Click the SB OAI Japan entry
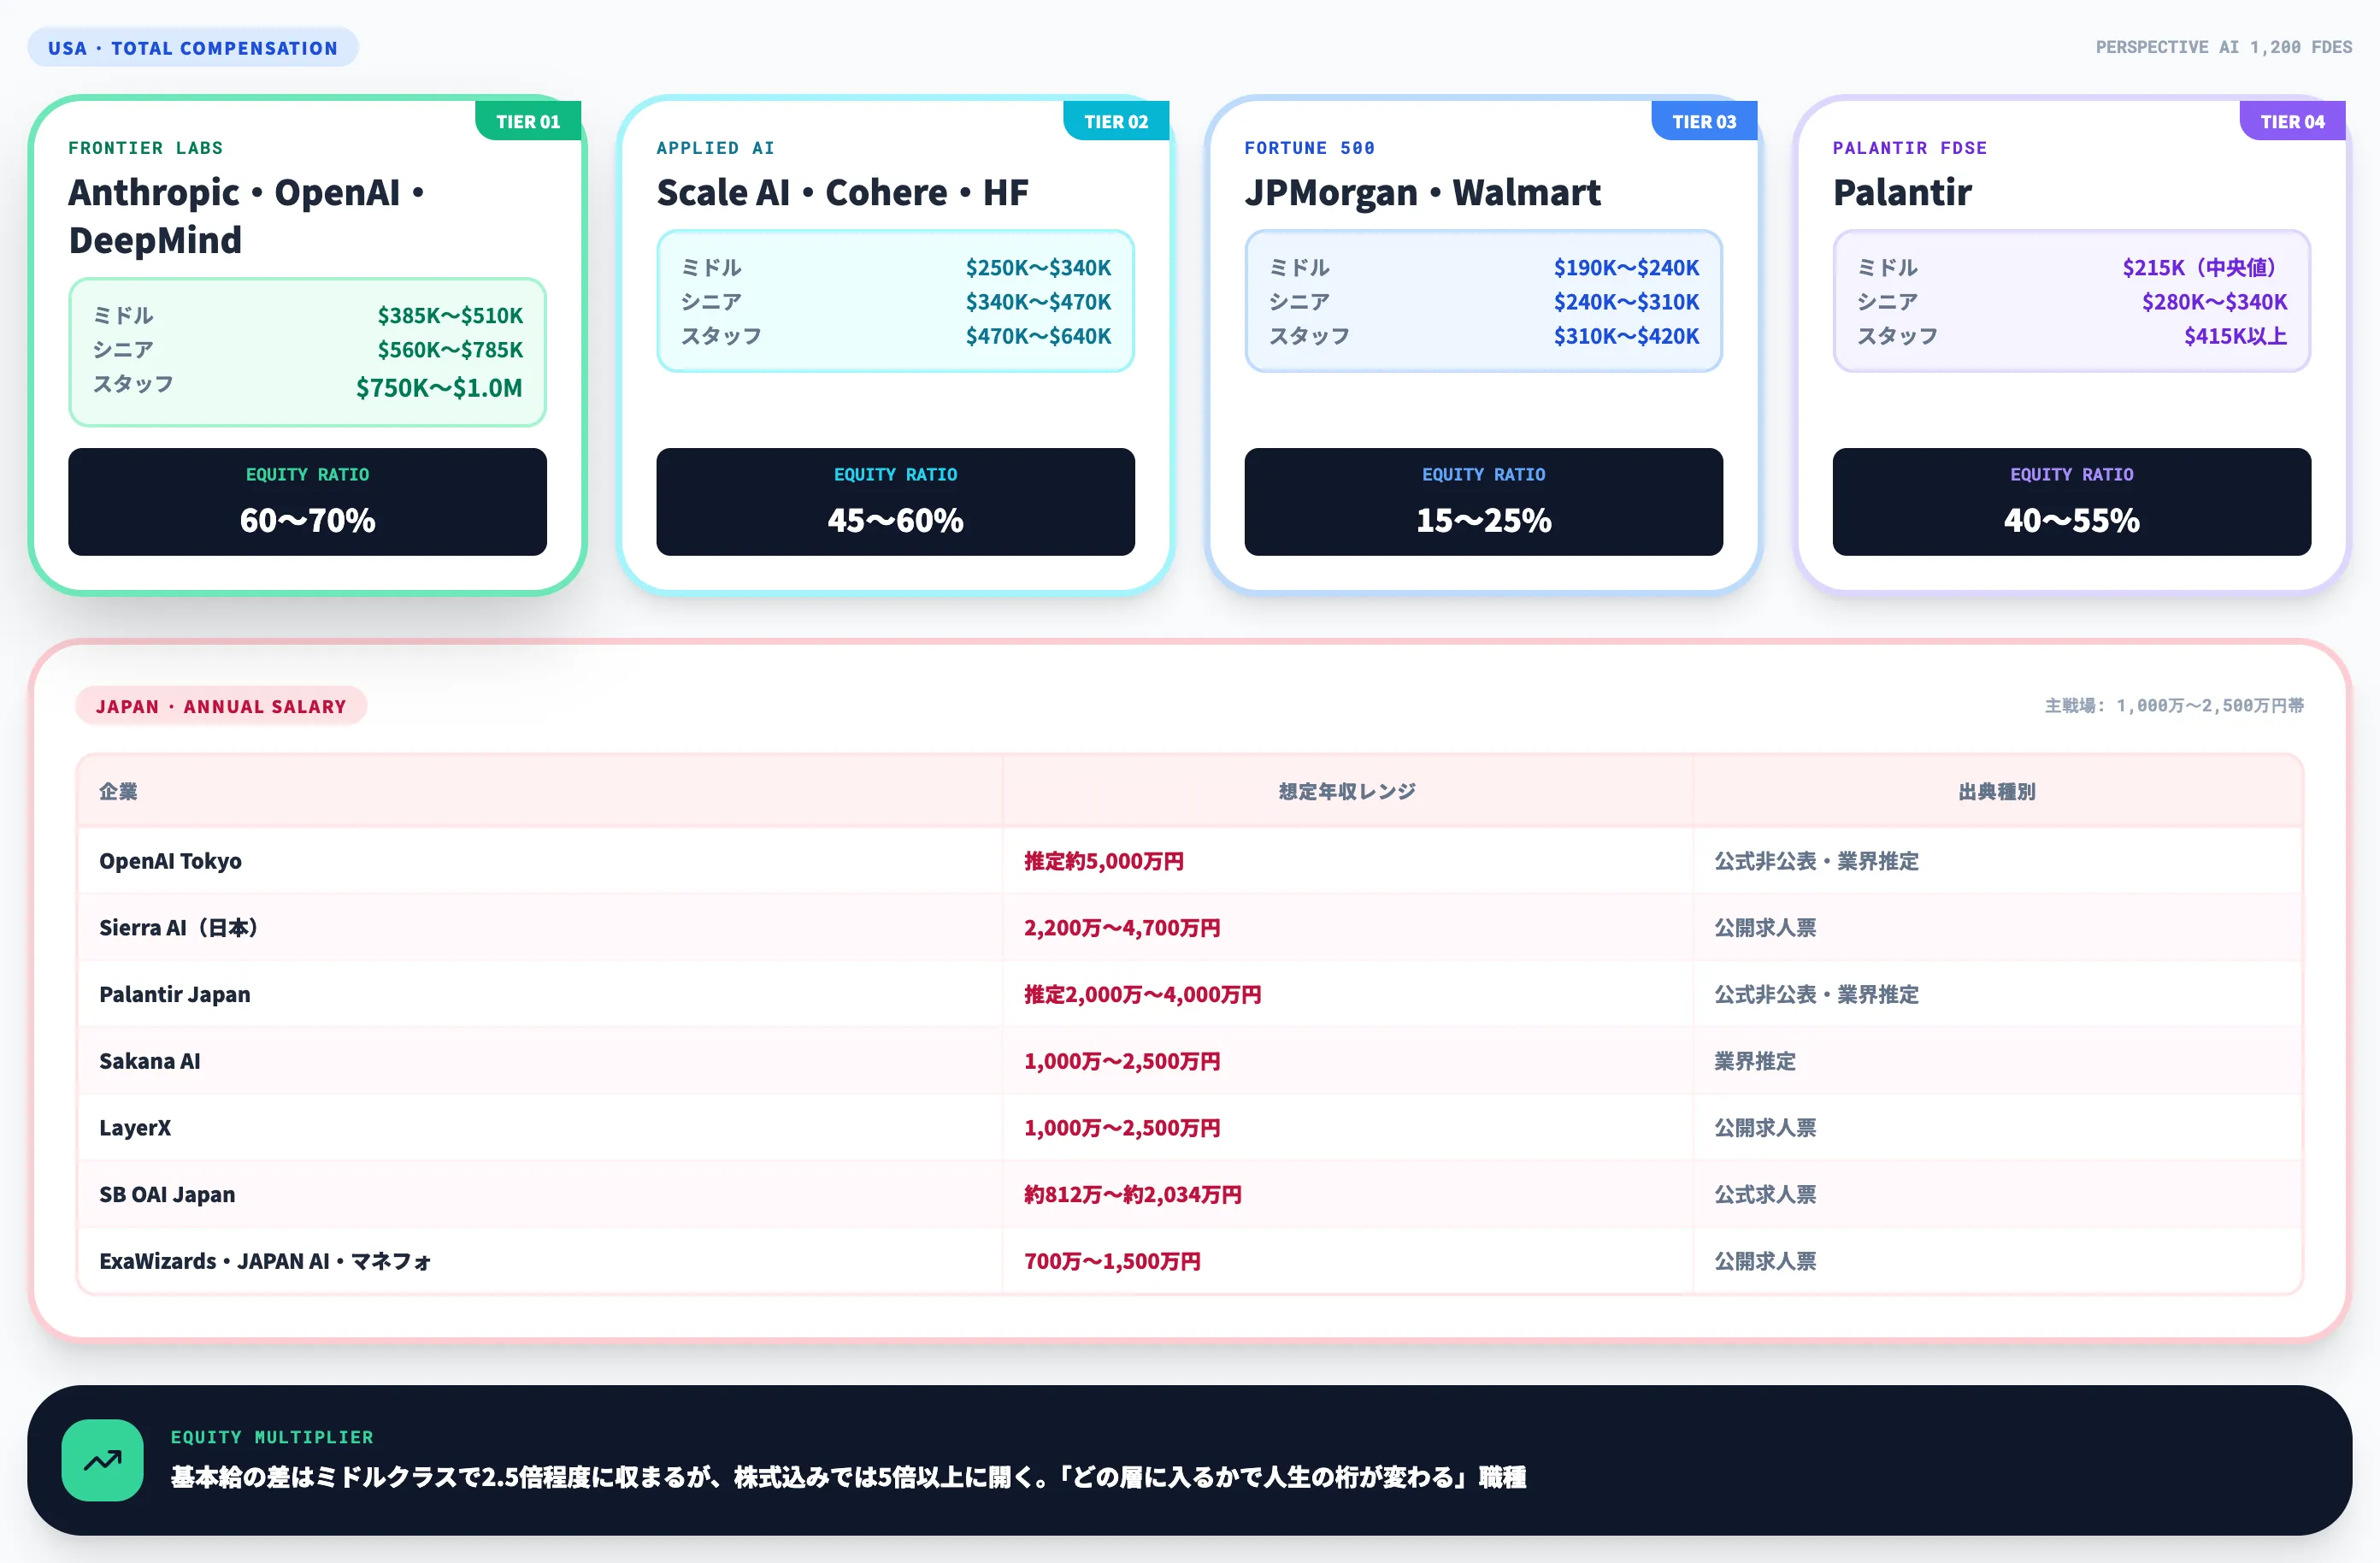This screenshot has height=1563, width=2380. [167, 1194]
